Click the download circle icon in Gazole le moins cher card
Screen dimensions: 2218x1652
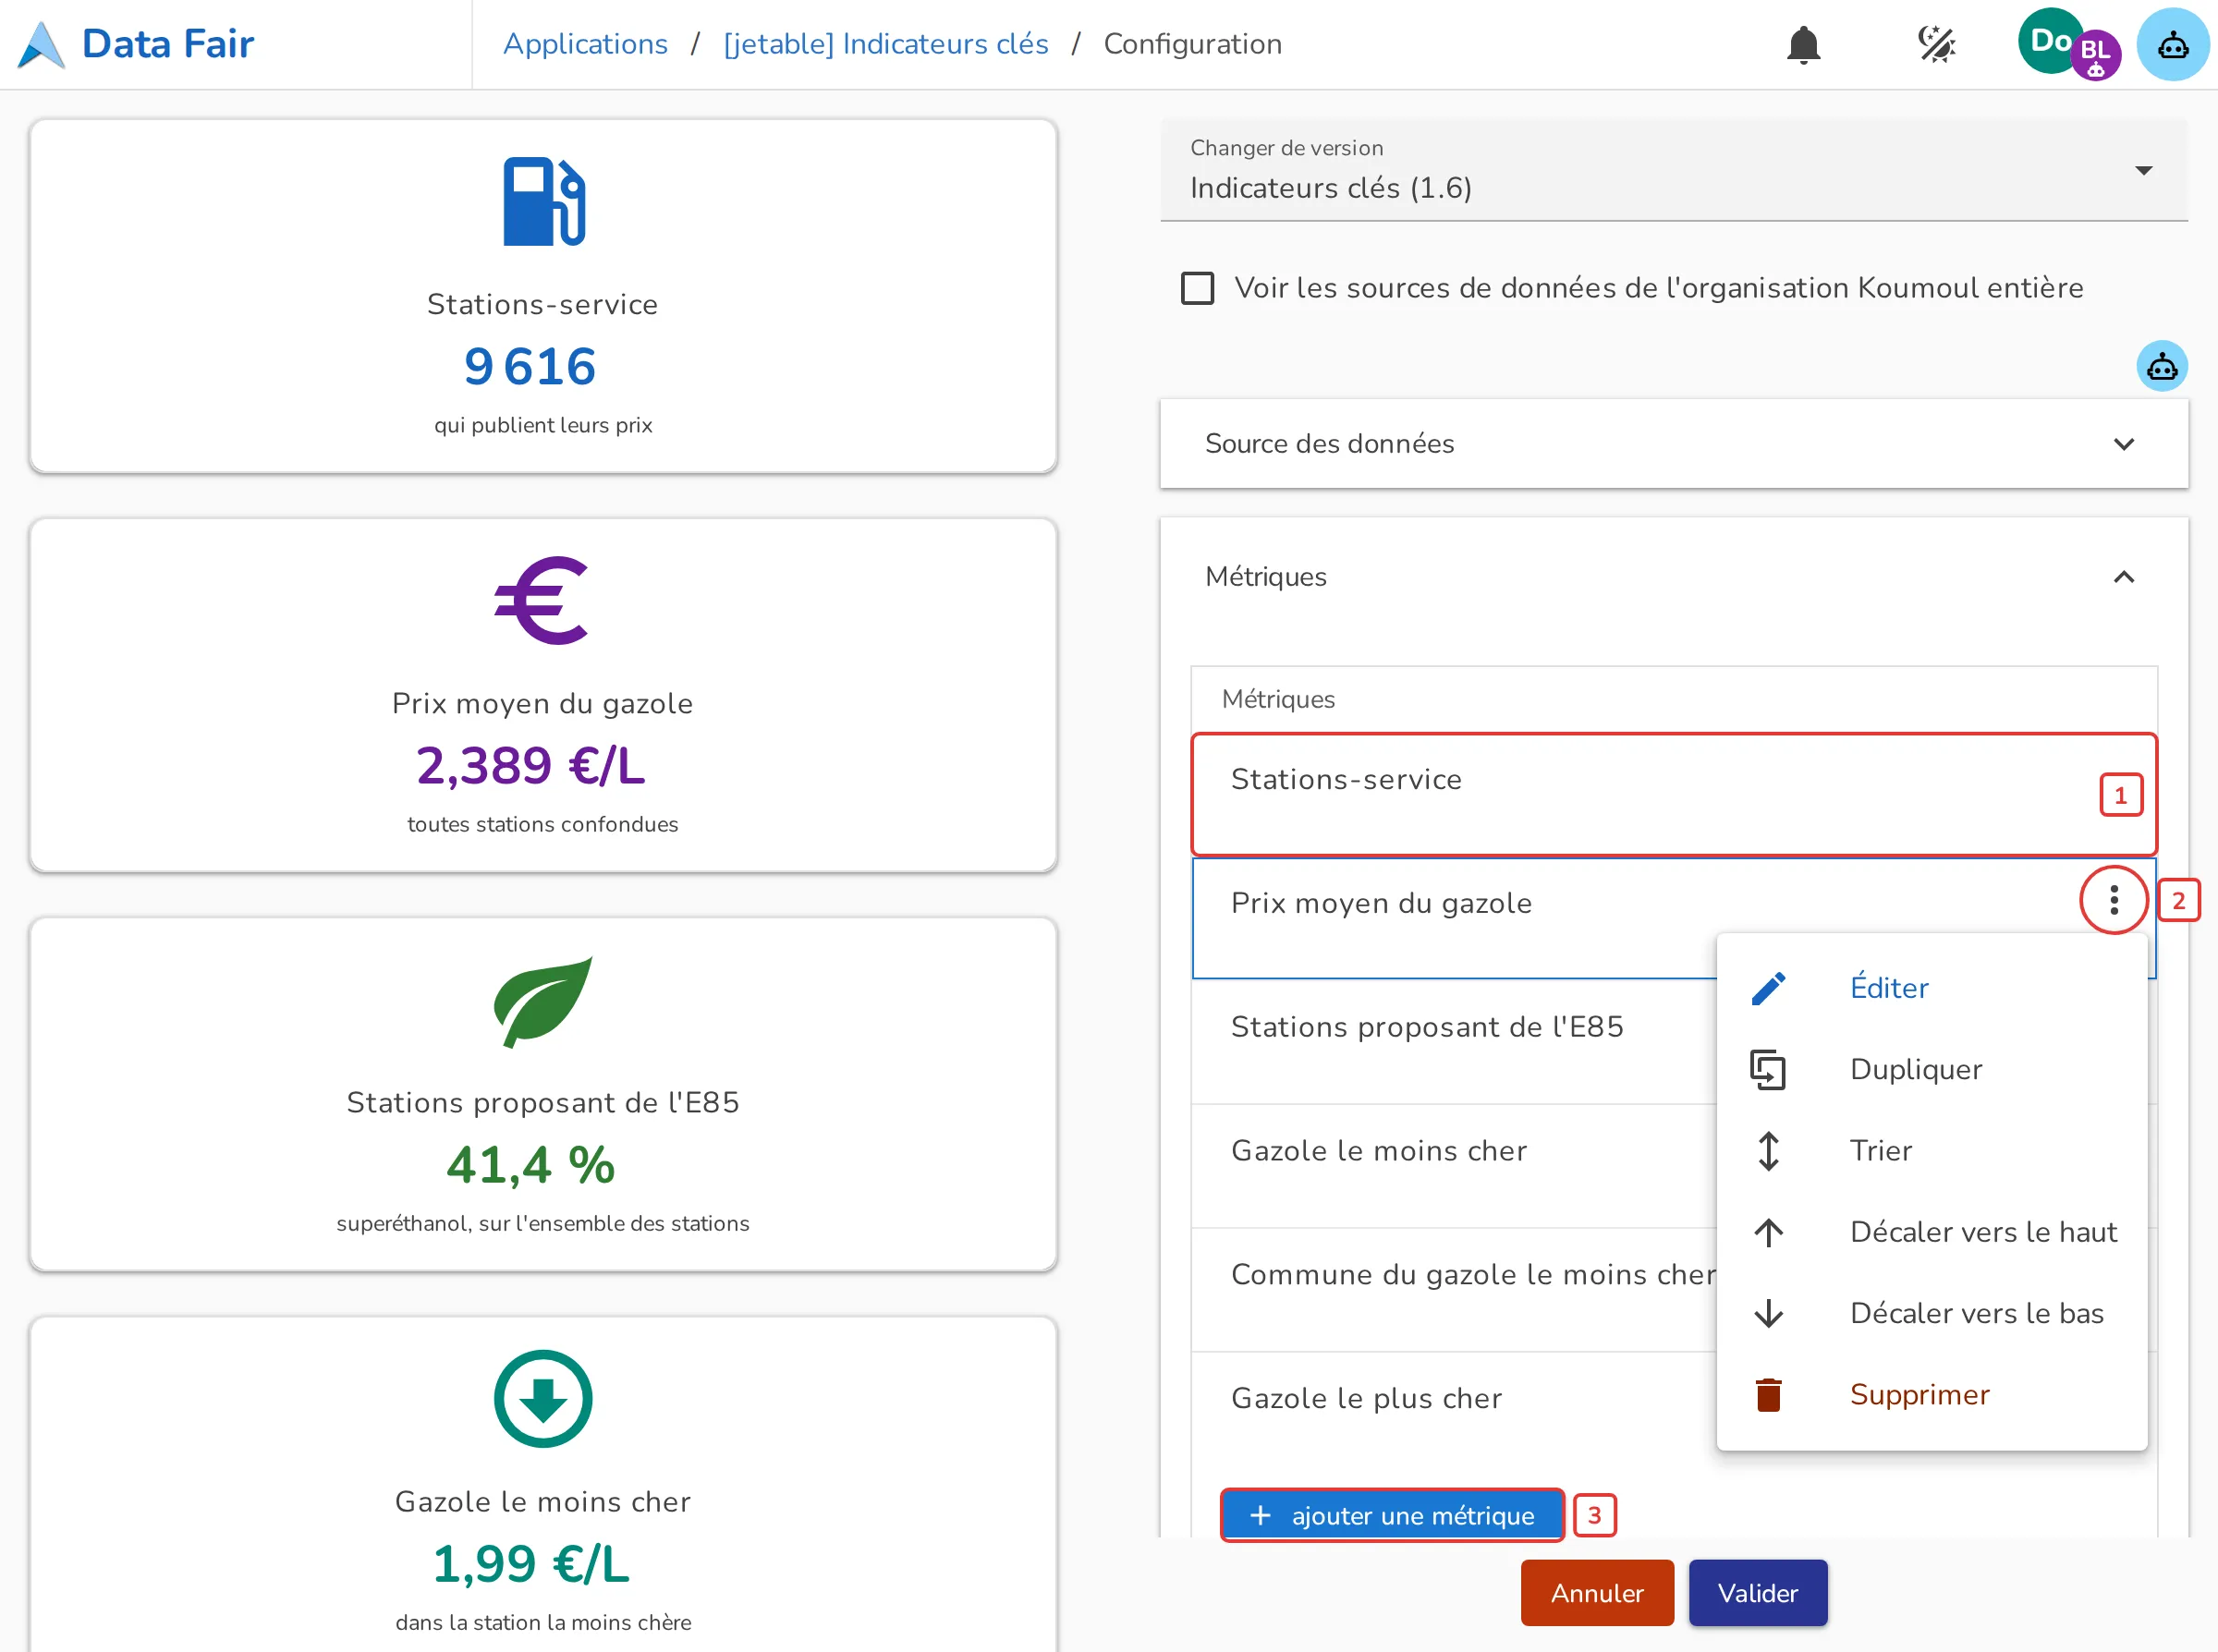pyautogui.click(x=543, y=1399)
